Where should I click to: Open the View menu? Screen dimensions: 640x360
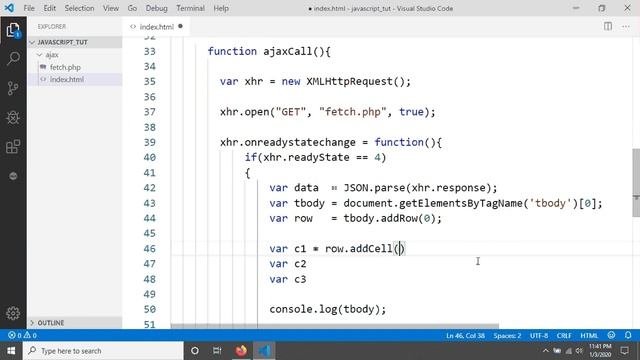(x=111, y=8)
